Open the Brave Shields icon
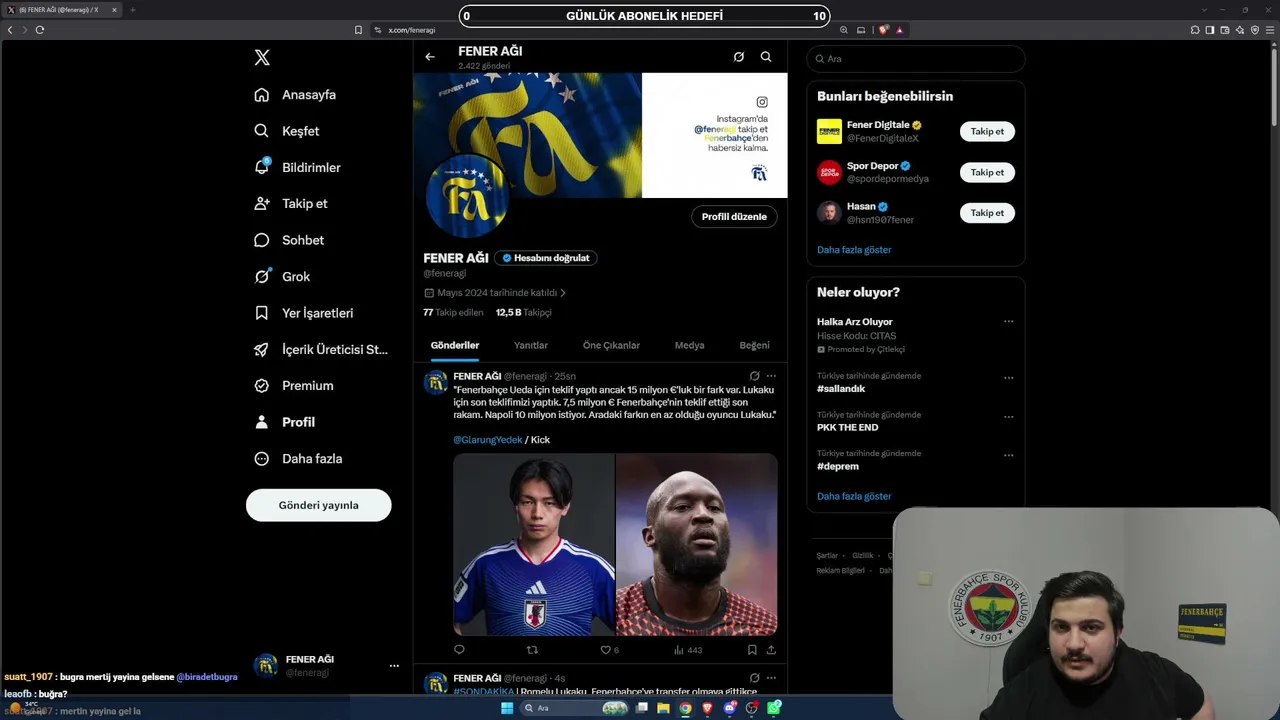1280x720 pixels. 883,30
